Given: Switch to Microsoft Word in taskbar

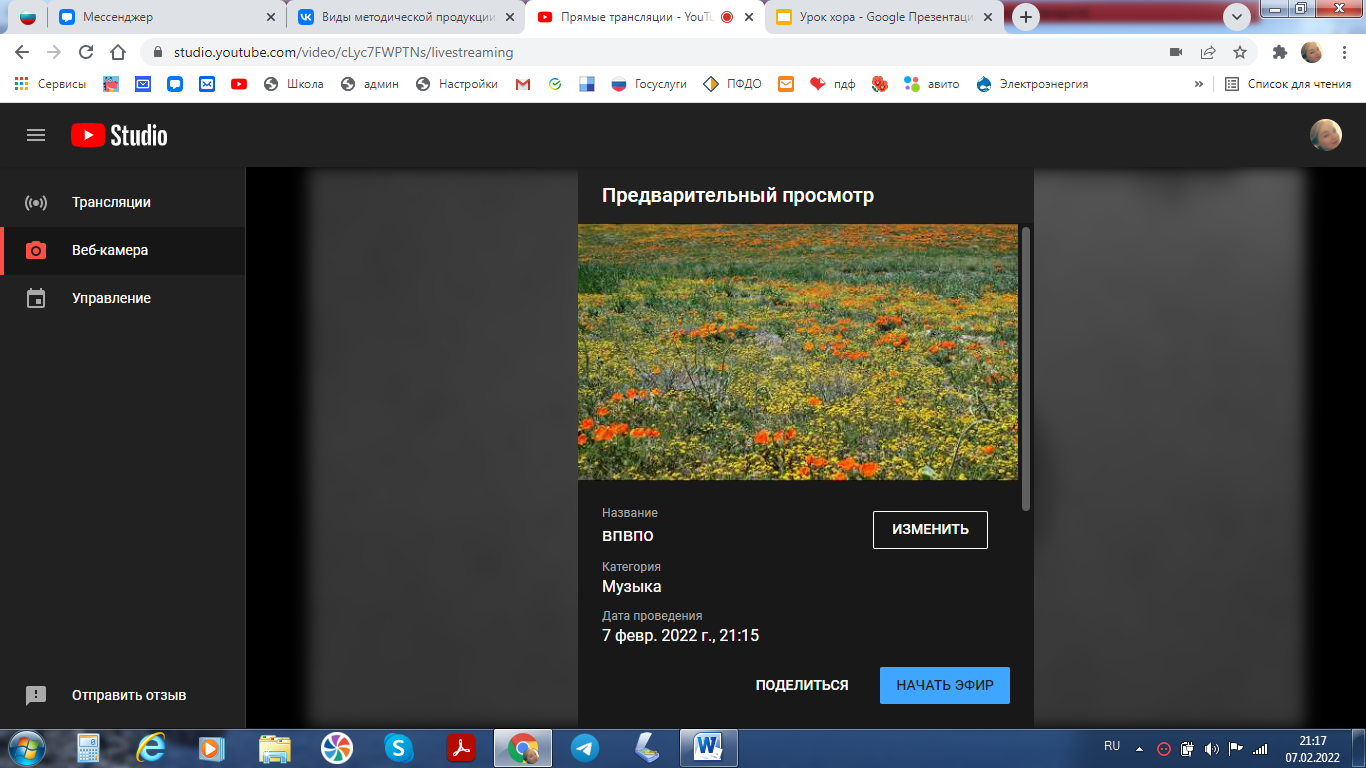Looking at the screenshot, I should click(709, 748).
